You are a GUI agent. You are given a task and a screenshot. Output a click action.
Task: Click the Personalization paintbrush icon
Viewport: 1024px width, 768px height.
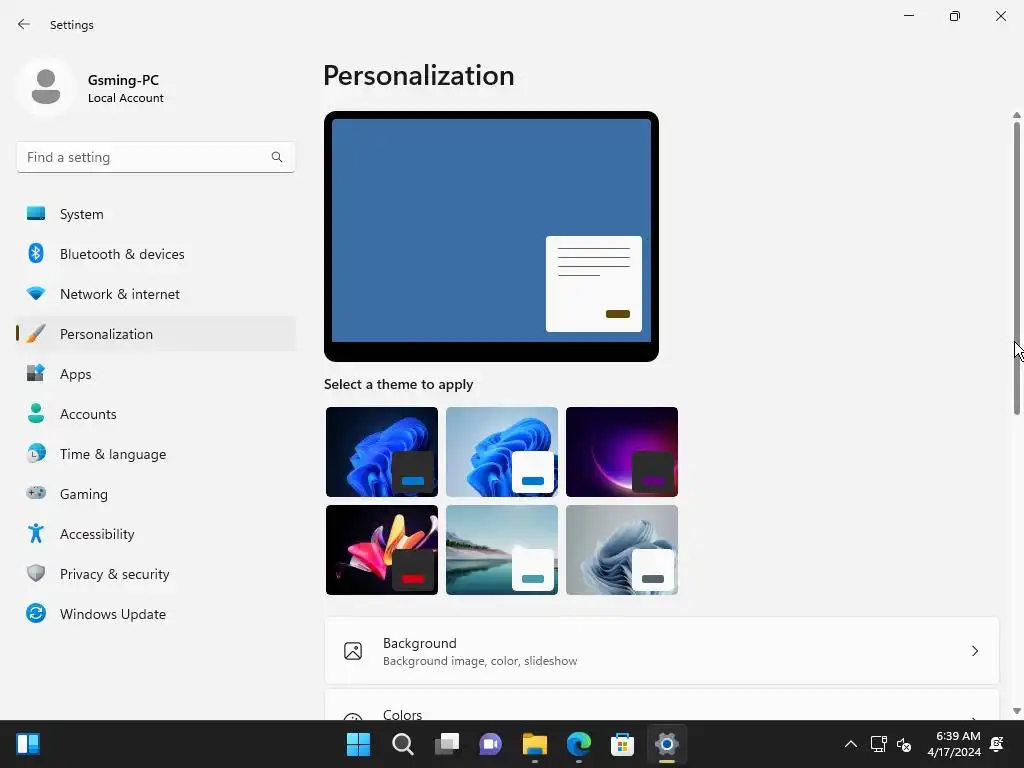click(x=36, y=334)
